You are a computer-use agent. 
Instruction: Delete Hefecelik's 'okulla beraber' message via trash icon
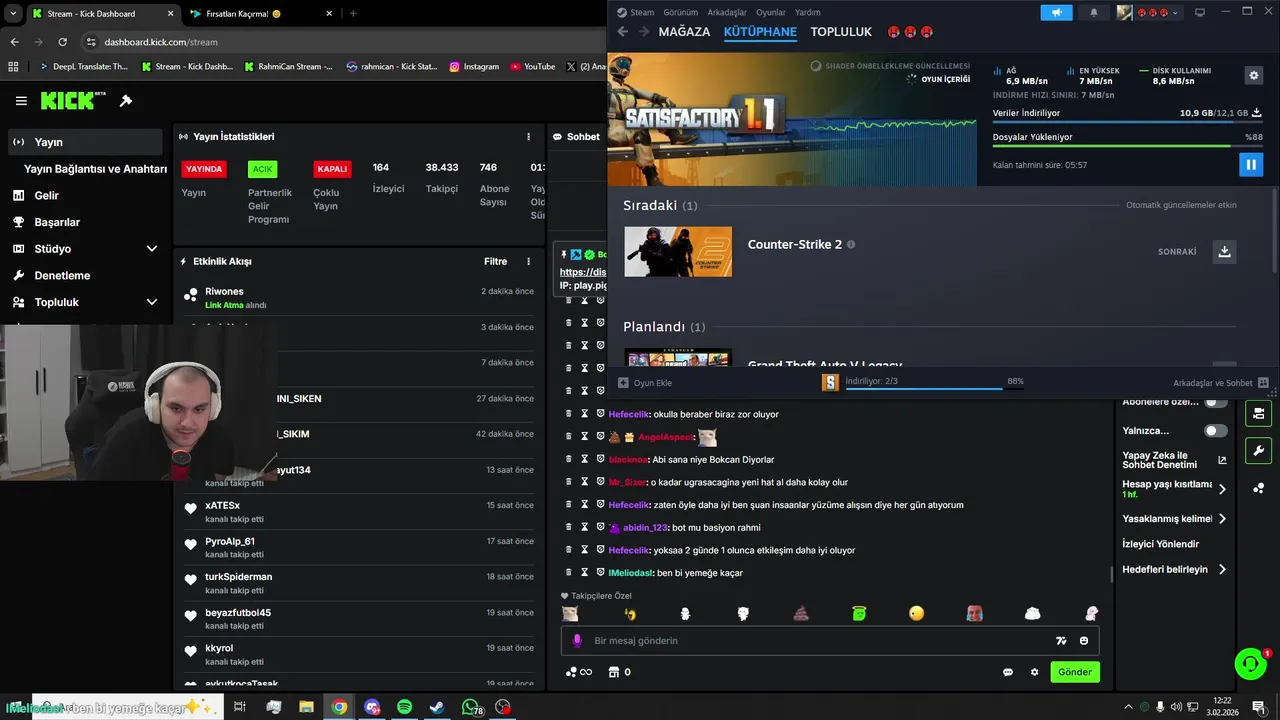coord(569,414)
